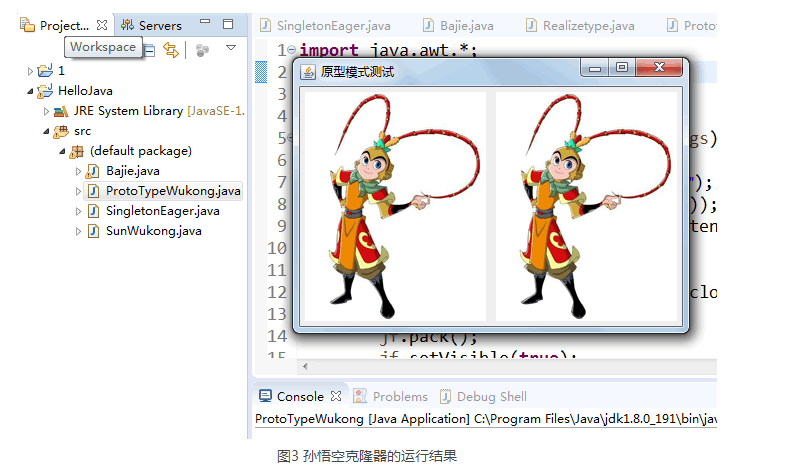Screen dimensions: 793x467
Task: Expand SingletonEager.java tree node
Action: click(78, 211)
